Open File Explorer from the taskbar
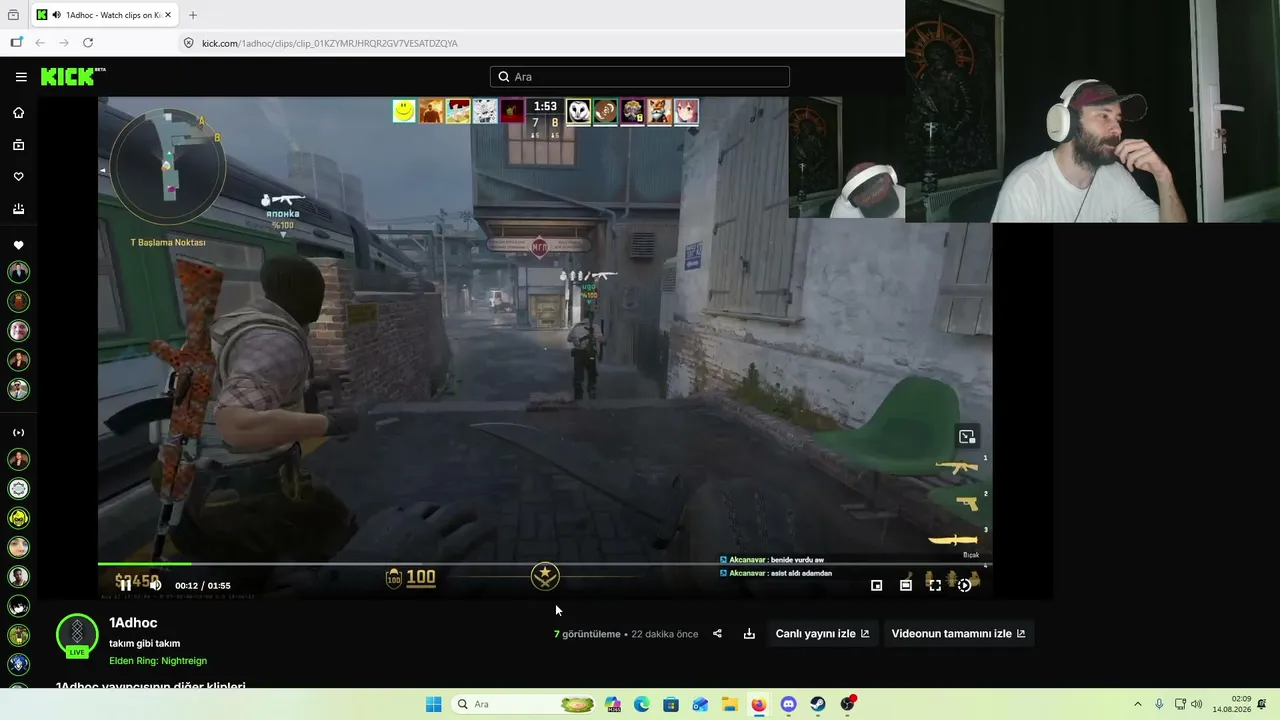 [x=729, y=704]
